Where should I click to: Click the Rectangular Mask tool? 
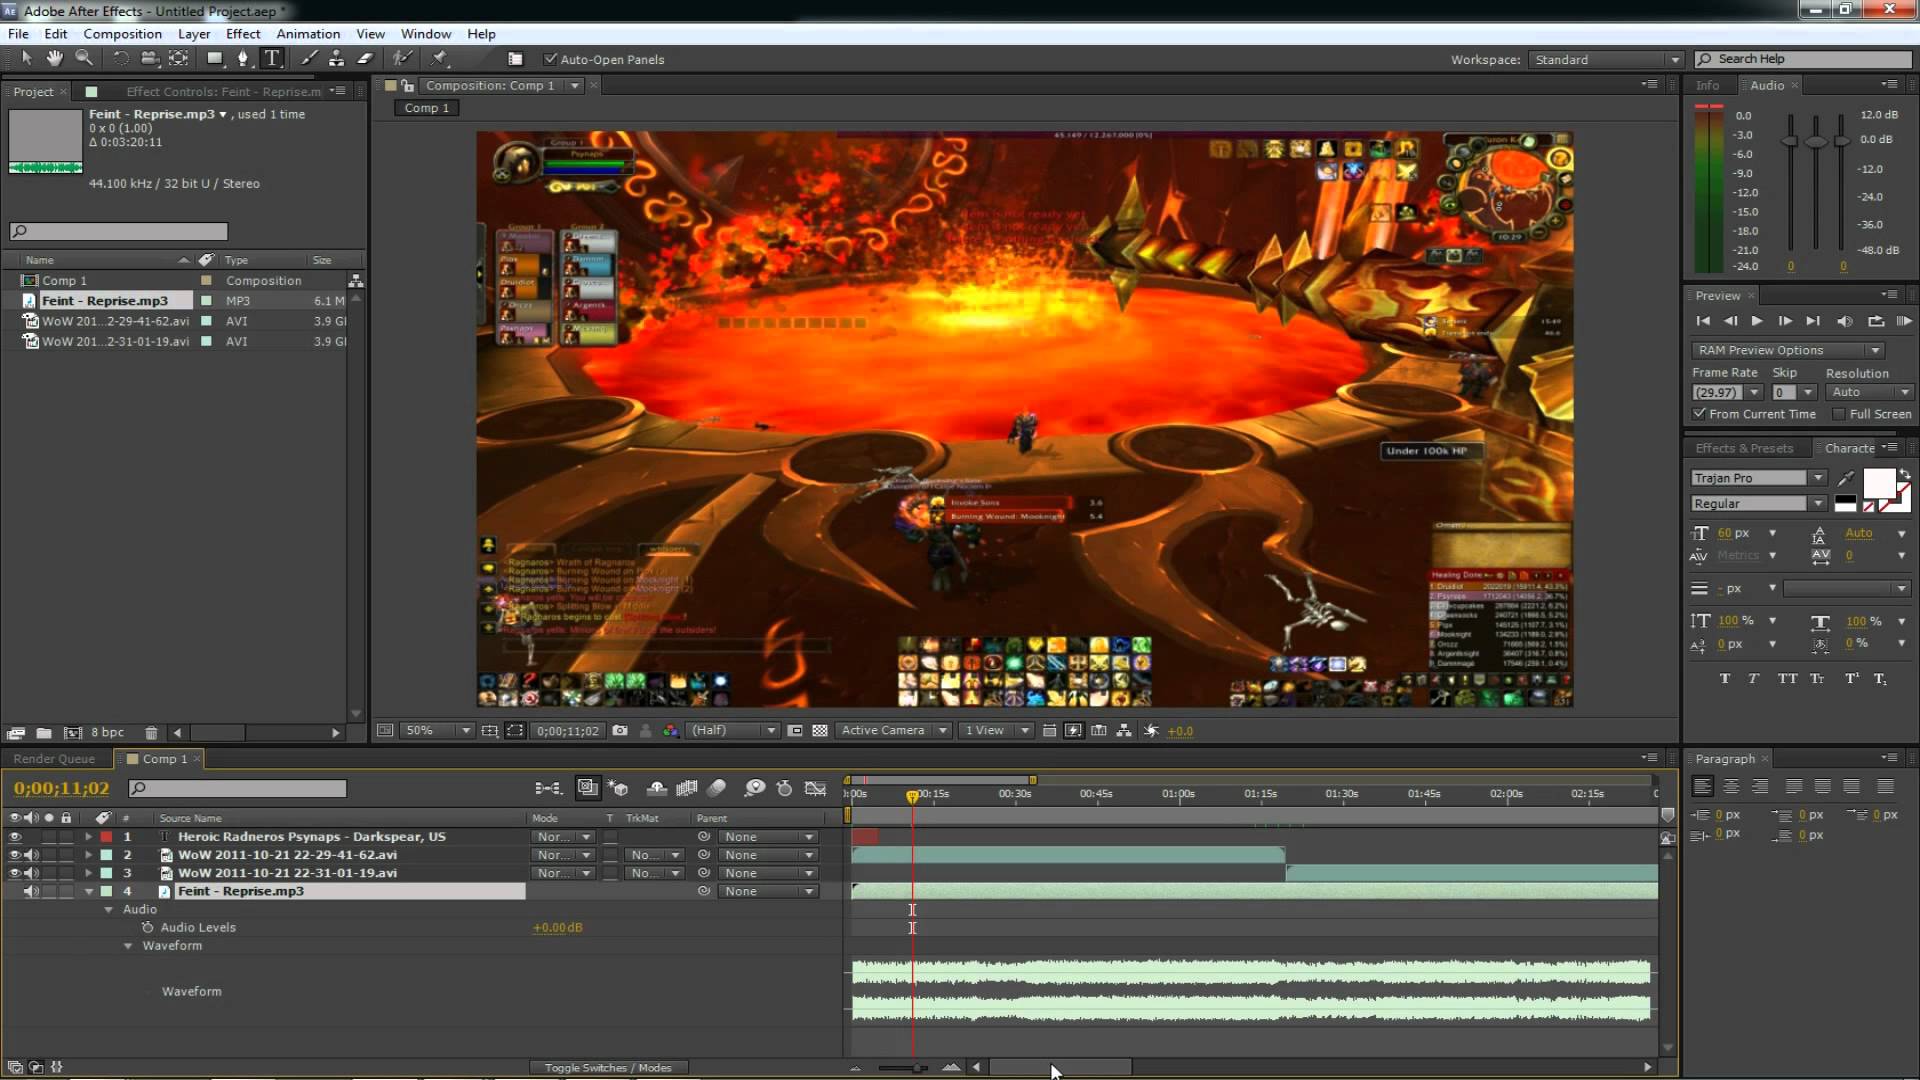(x=211, y=59)
